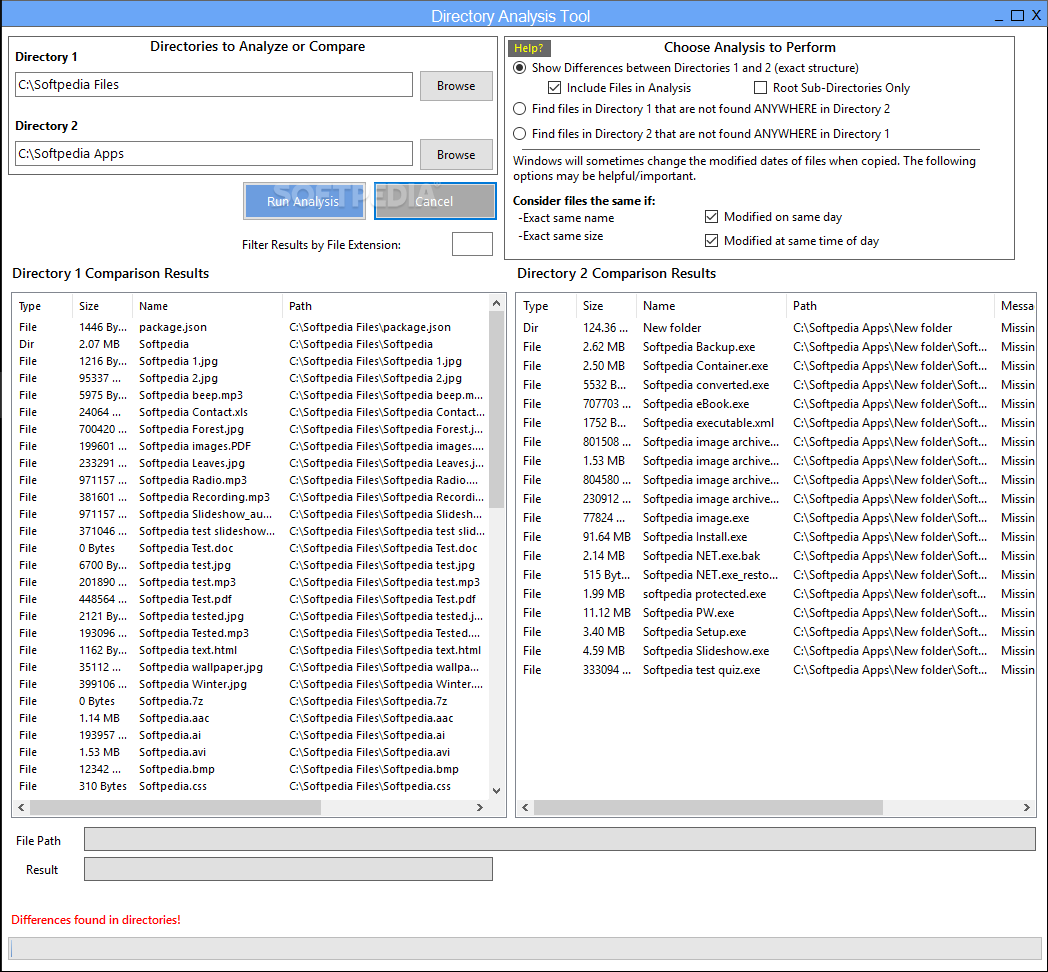Click right scroll arrow of Directory 1 results
This screenshot has width=1048, height=972.
(x=479, y=808)
